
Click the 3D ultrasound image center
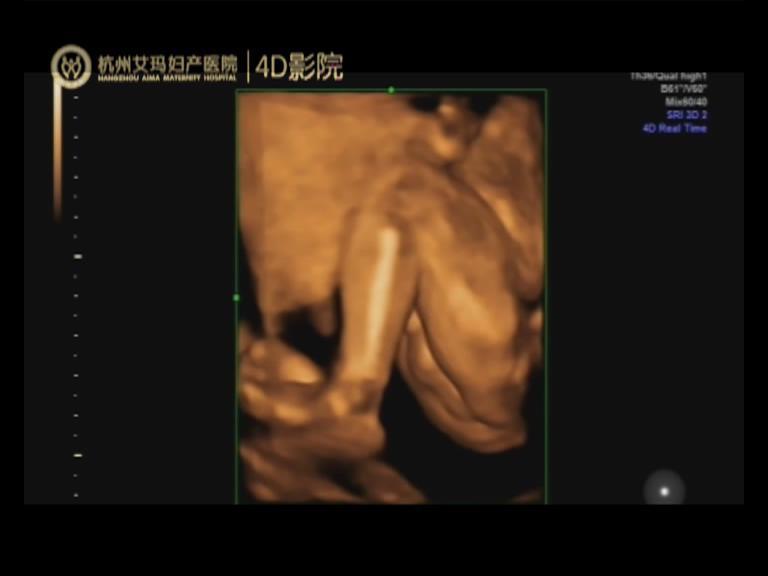[x=391, y=297]
